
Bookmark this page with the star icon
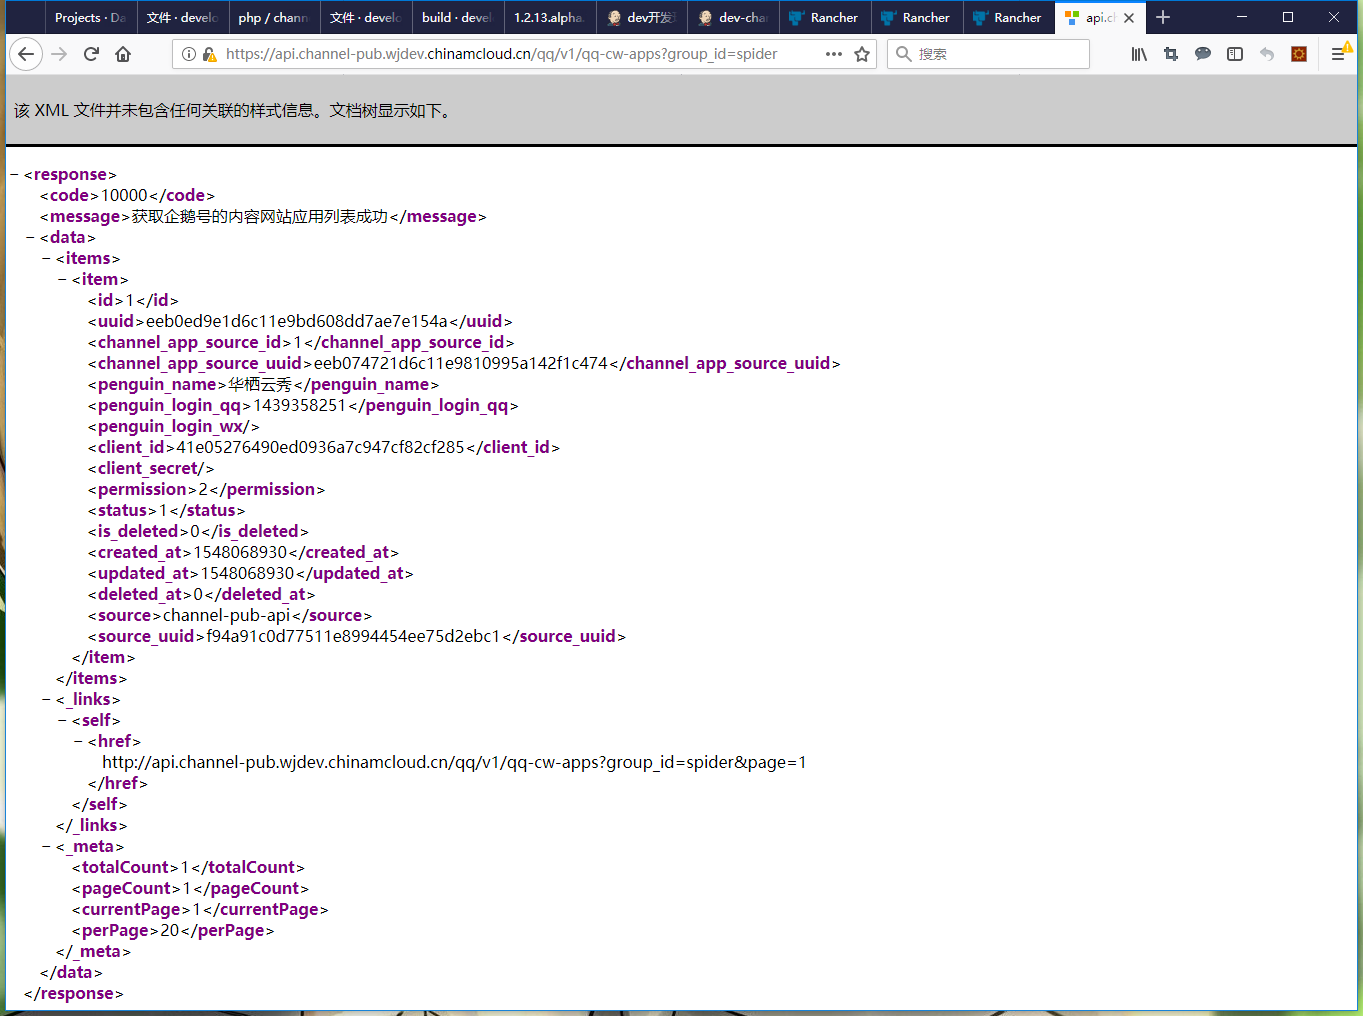(862, 54)
